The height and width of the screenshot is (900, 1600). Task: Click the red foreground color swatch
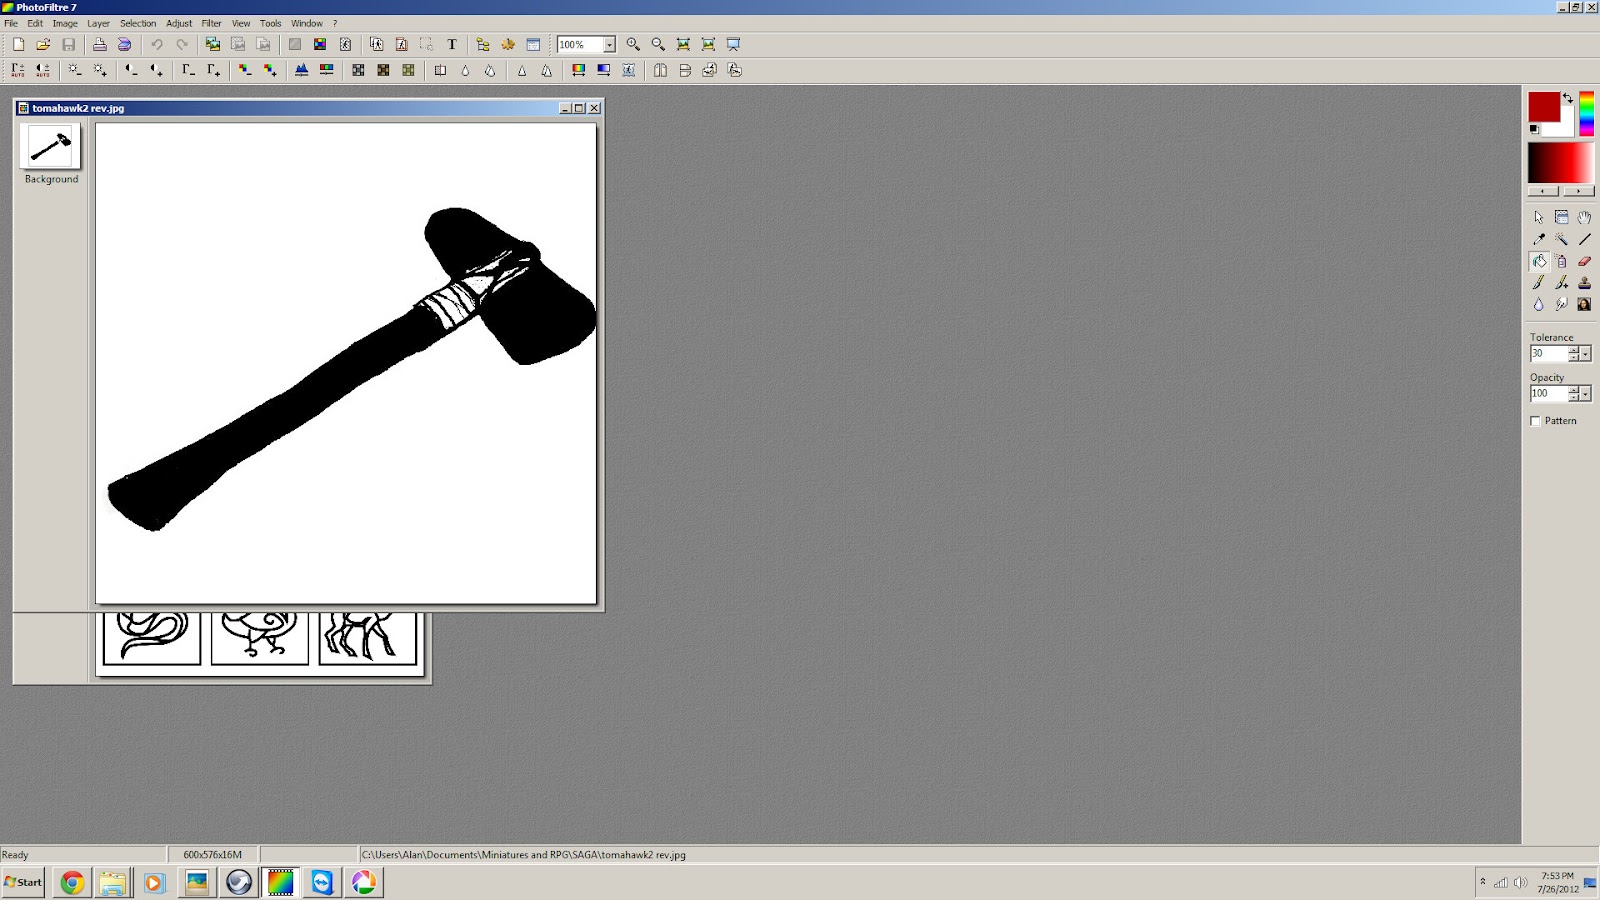(1543, 106)
